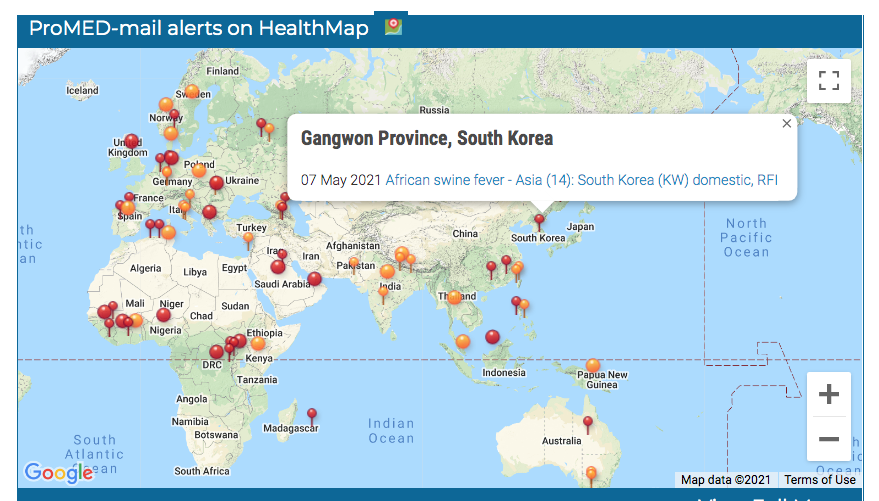Select the orange pin on Turkey

point(248,240)
